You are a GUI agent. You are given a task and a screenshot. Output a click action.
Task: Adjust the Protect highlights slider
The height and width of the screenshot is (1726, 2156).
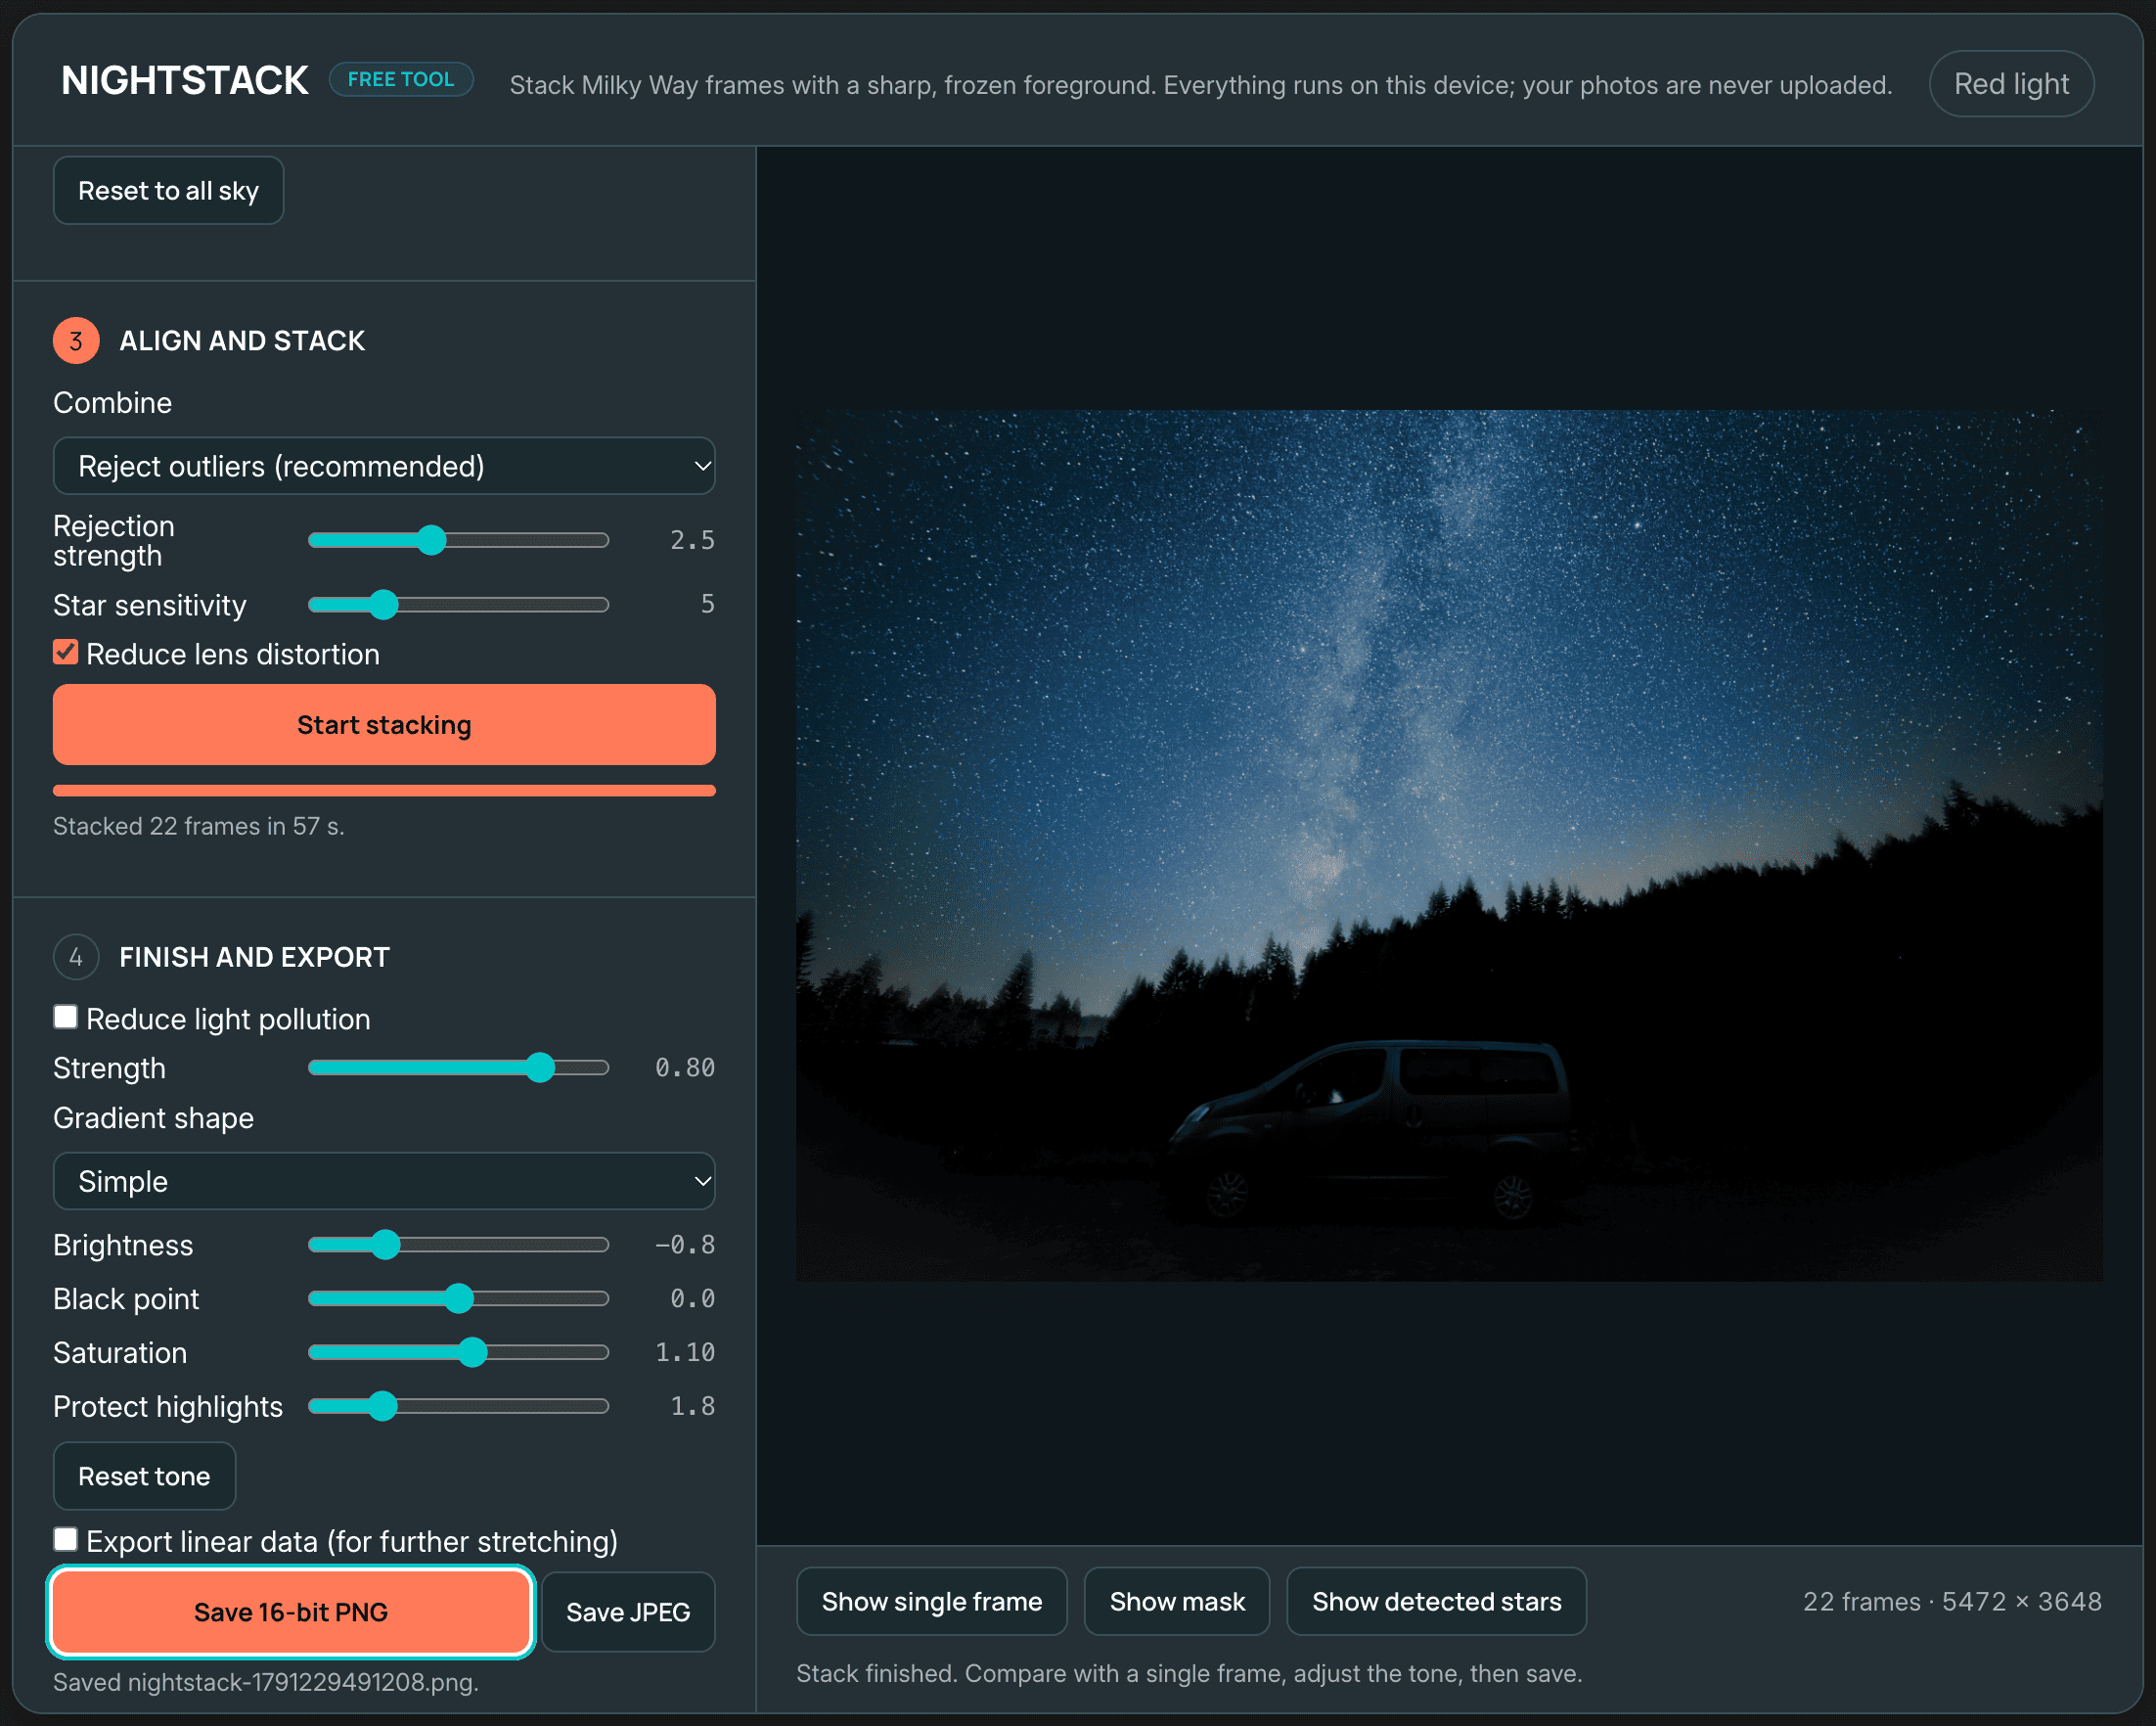[459, 1406]
